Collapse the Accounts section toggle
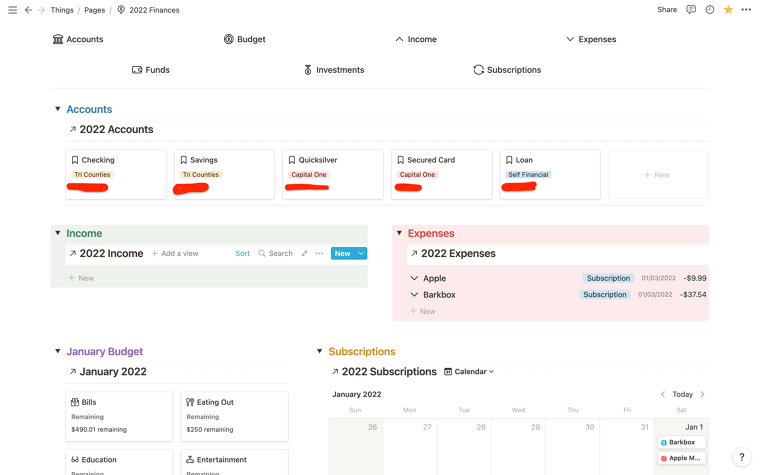This screenshot has width=760, height=475. [58, 109]
